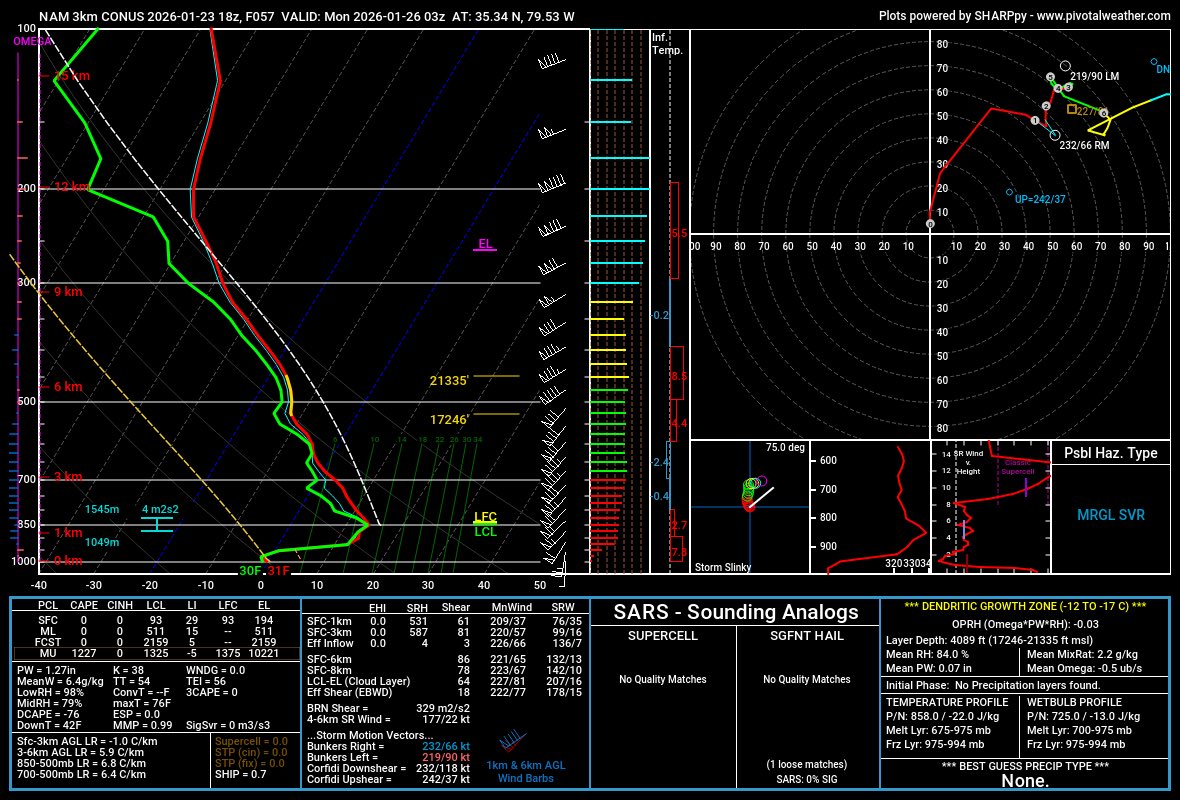Click the 75.0 deg Storm Slinky angle

click(x=785, y=447)
